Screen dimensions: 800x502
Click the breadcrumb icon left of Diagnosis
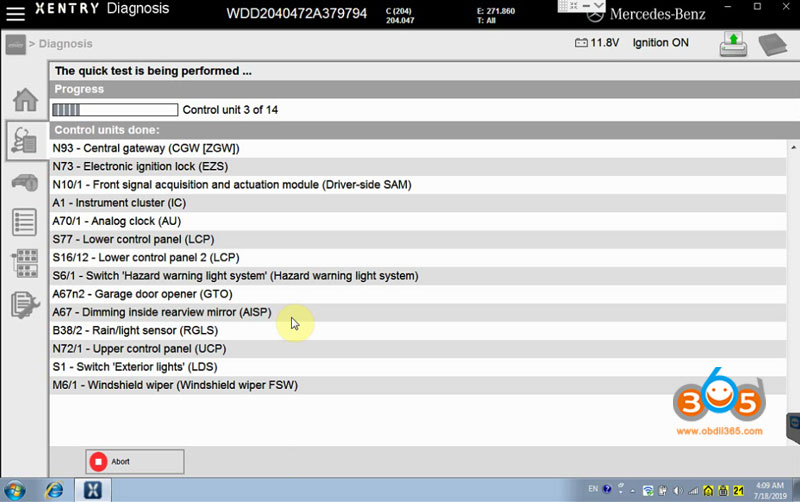click(x=15, y=44)
